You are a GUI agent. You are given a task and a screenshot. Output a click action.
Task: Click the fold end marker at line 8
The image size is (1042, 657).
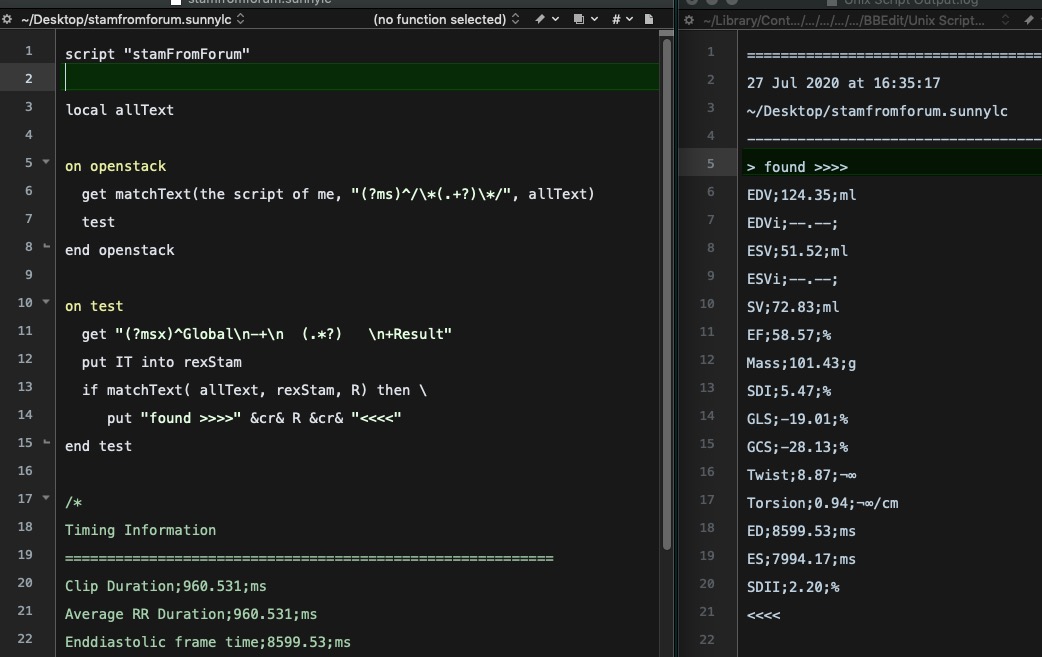point(46,246)
